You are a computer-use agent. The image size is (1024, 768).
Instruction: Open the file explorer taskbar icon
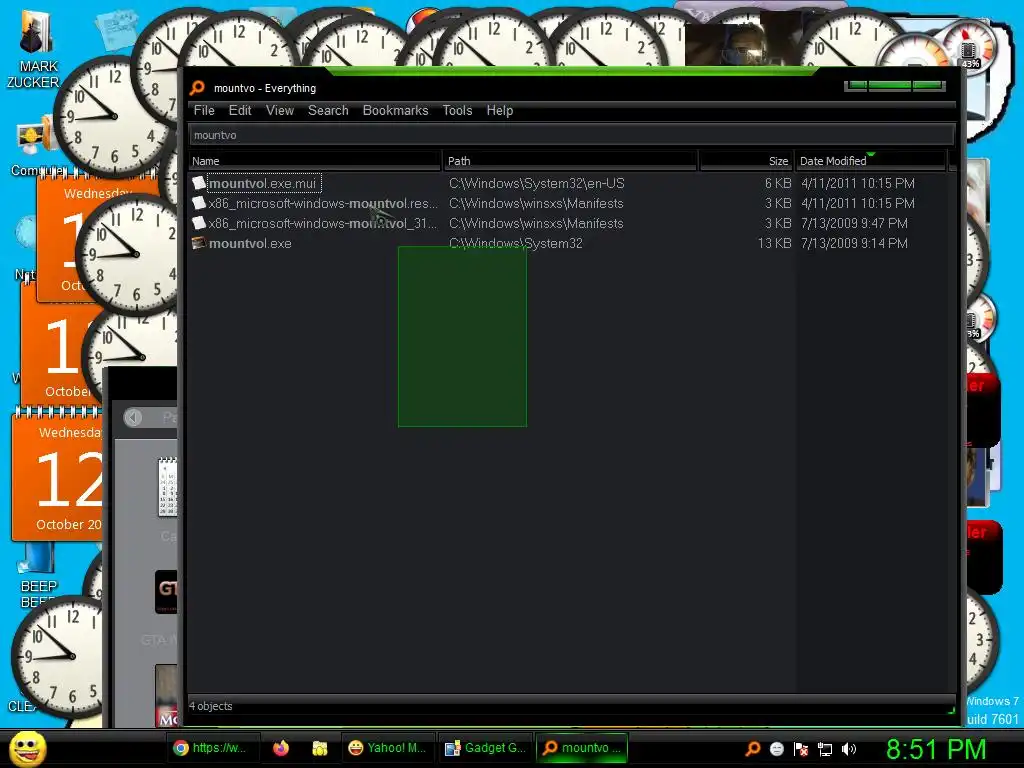319,748
